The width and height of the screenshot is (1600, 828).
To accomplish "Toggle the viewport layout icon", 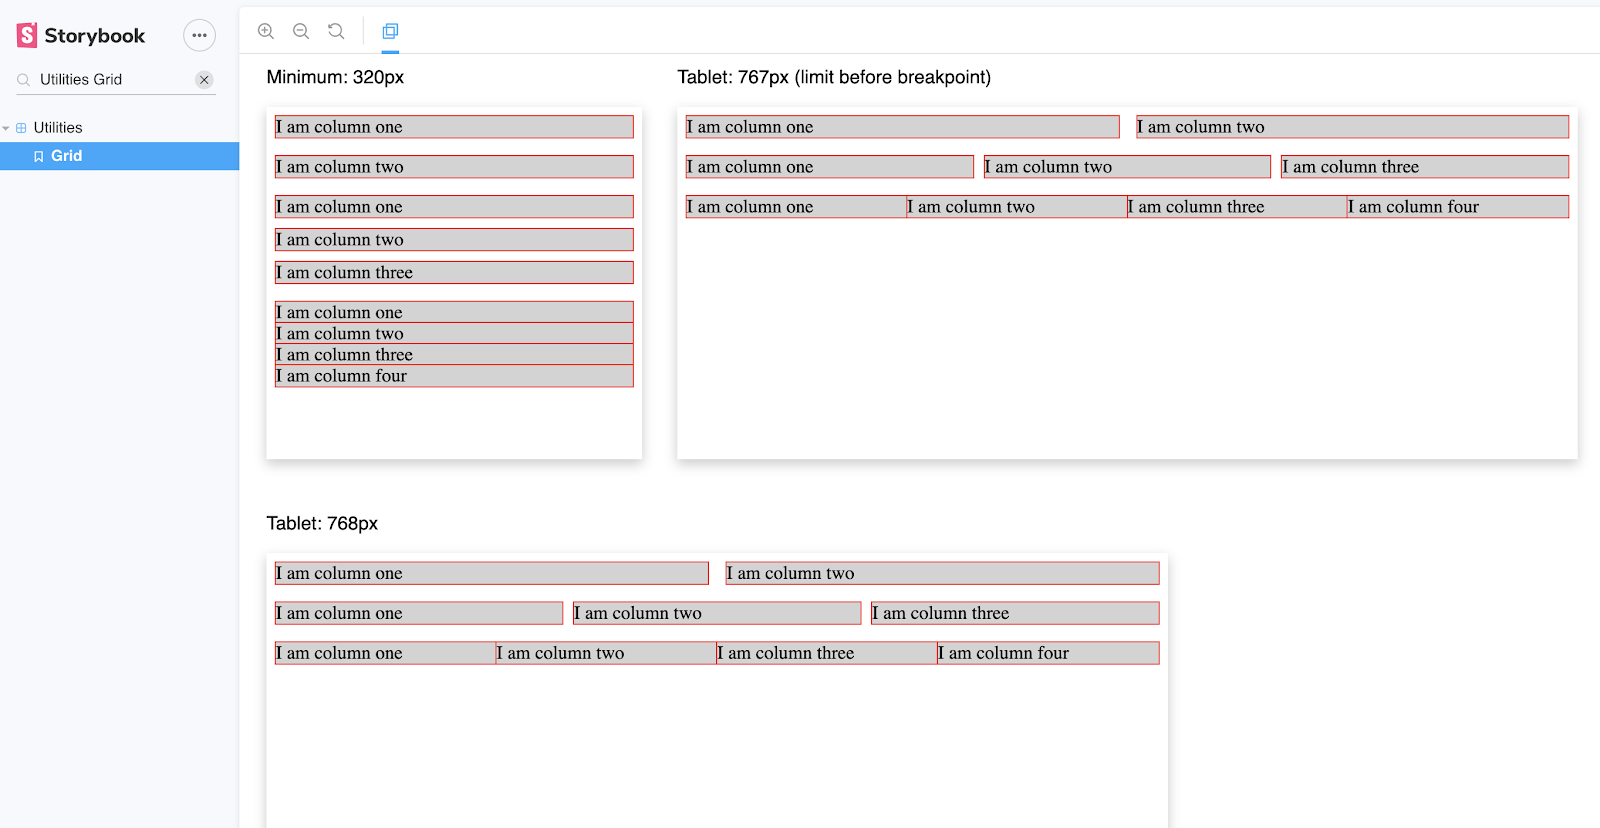I will tap(390, 31).
